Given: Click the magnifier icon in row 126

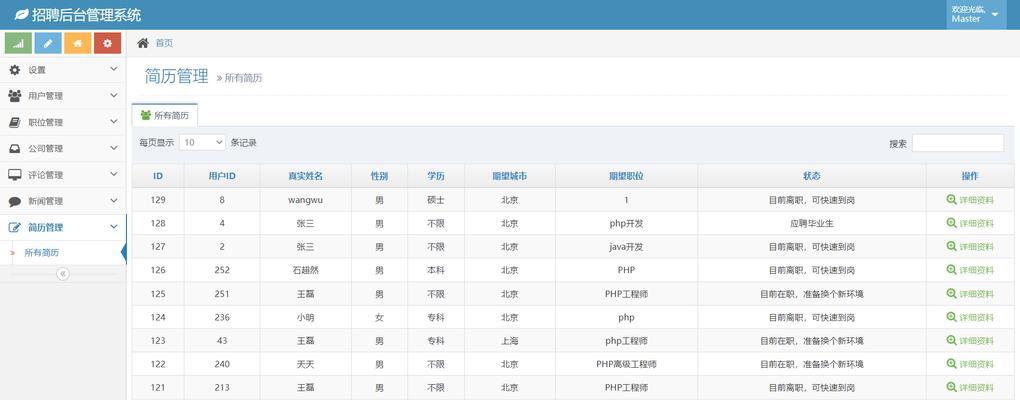Looking at the screenshot, I should pos(951,270).
